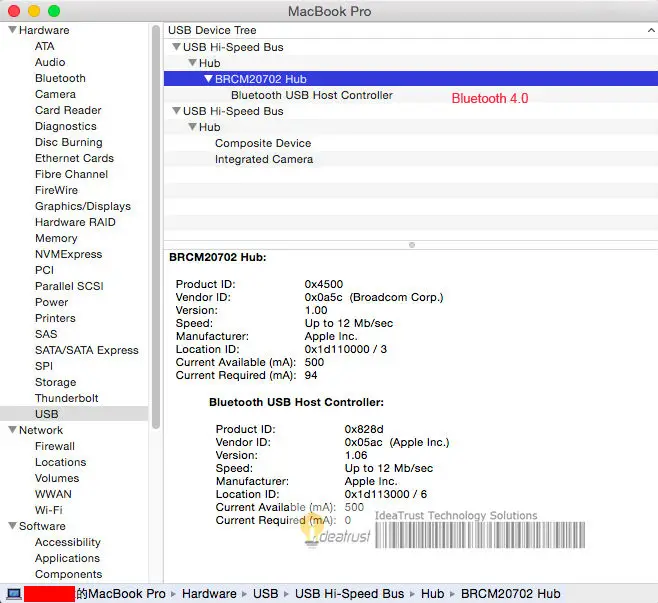Open Memory in the sidebar
This screenshot has height=603, width=658.
click(56, 238)
